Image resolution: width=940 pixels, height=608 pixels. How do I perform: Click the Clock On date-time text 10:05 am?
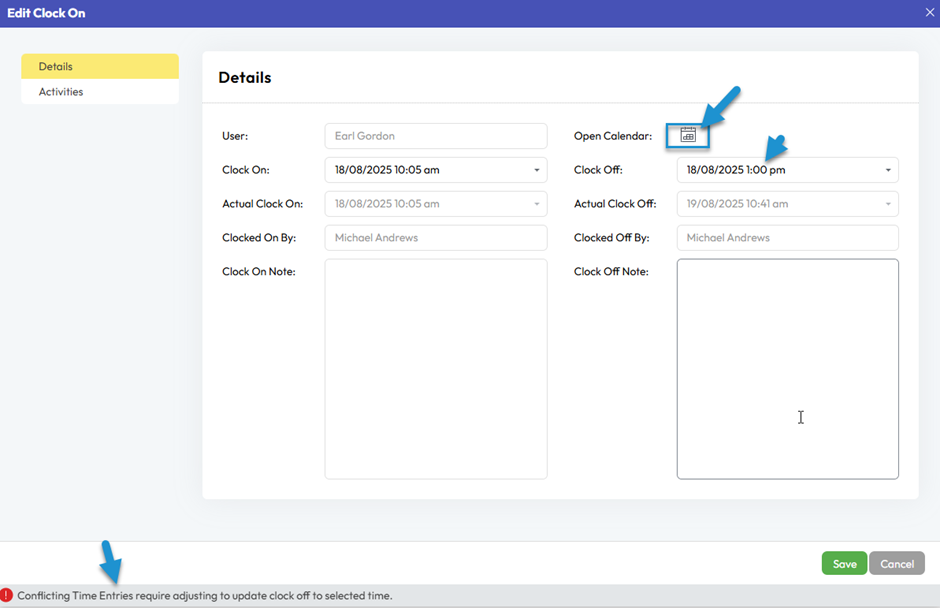click(387, 170)
